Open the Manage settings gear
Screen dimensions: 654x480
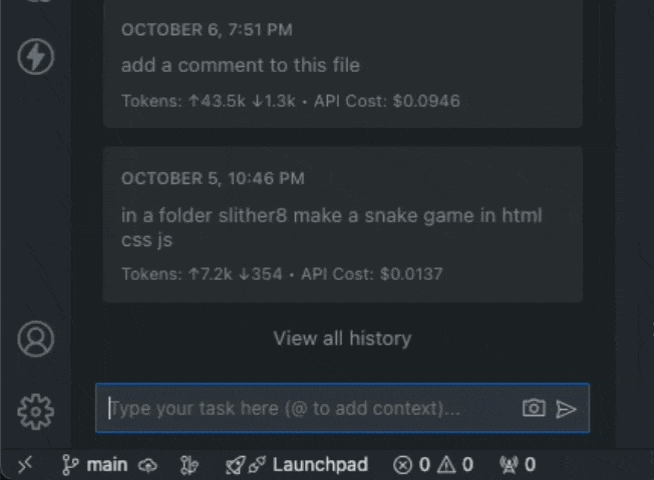[x=36, y=409]
